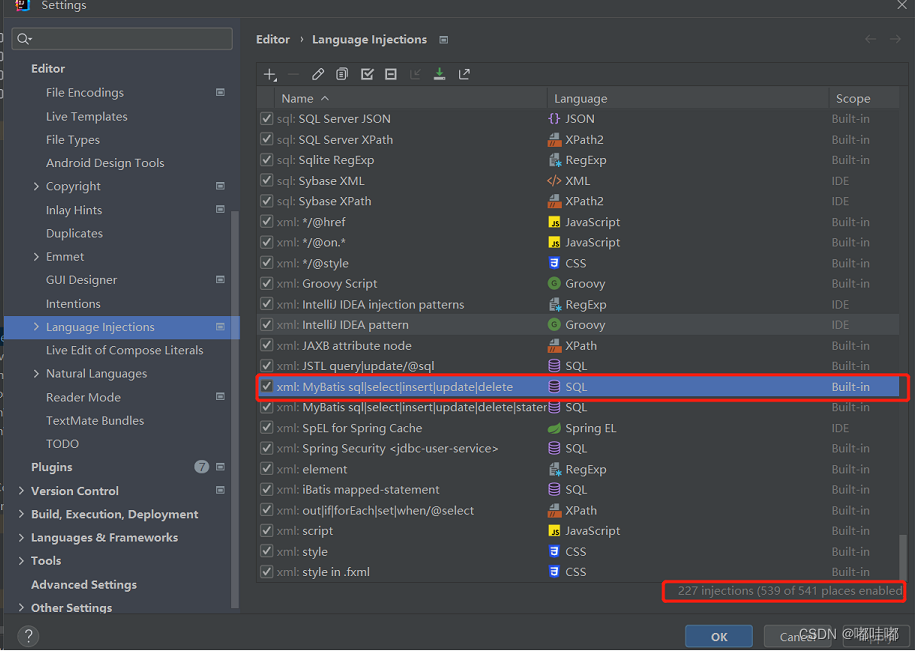Sort by Name column header

pos(411,99)
